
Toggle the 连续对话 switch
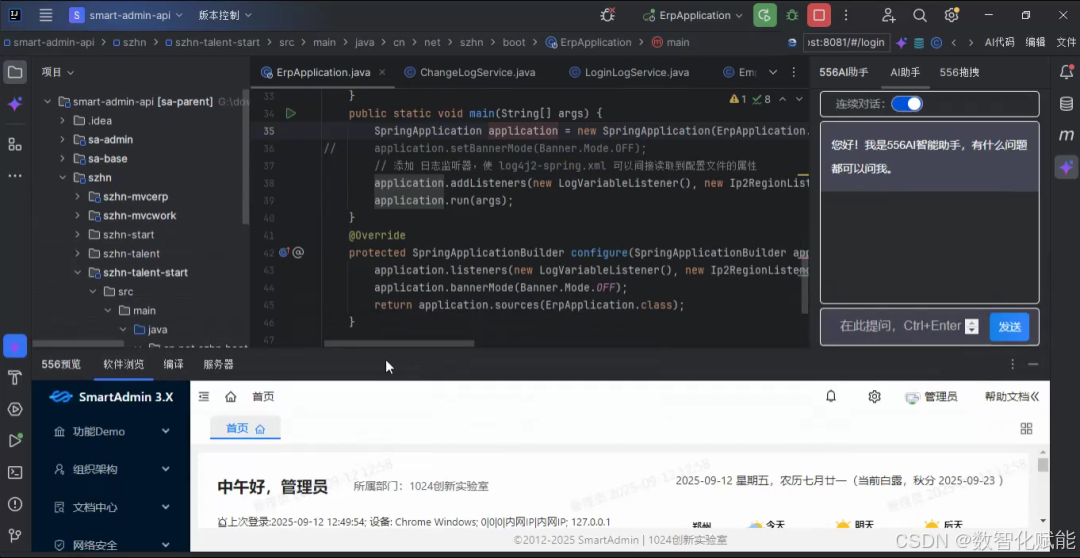tap(906, 104)
